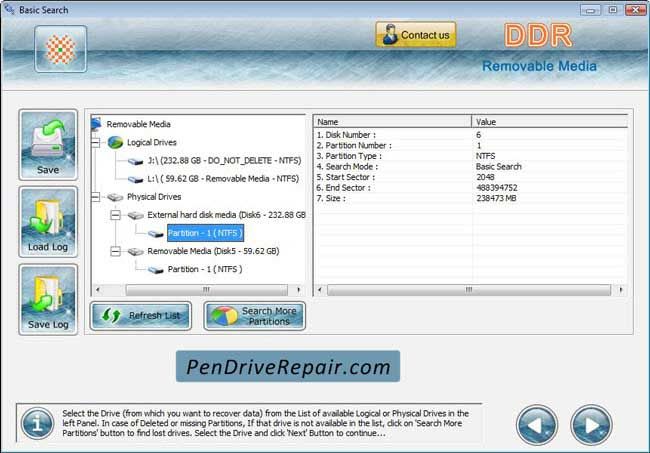Click the Partition Type row
The image size is (650, 453).
(x=471, y=156)
